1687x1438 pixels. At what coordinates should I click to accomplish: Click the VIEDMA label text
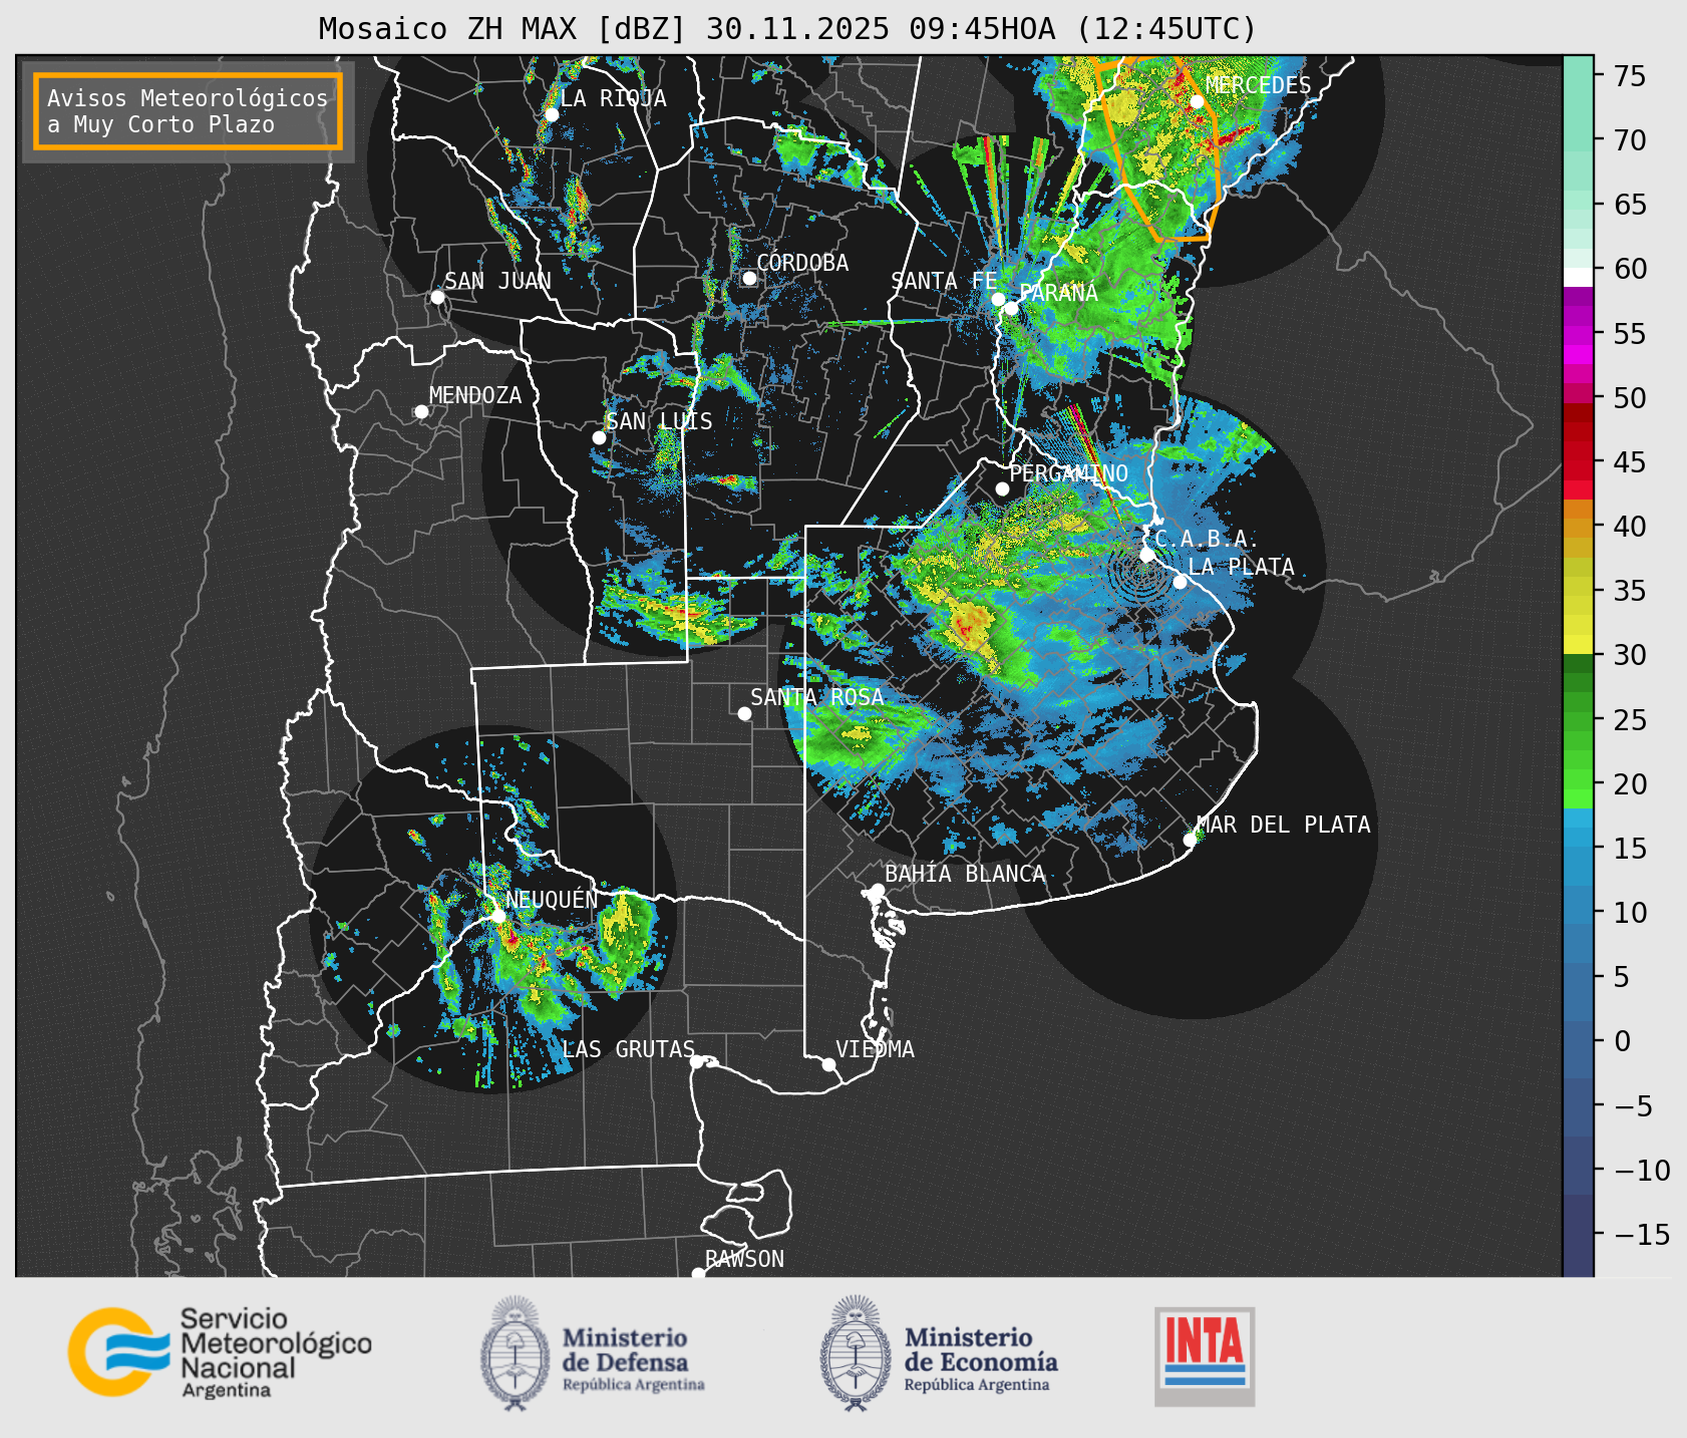pos(875,1049)
